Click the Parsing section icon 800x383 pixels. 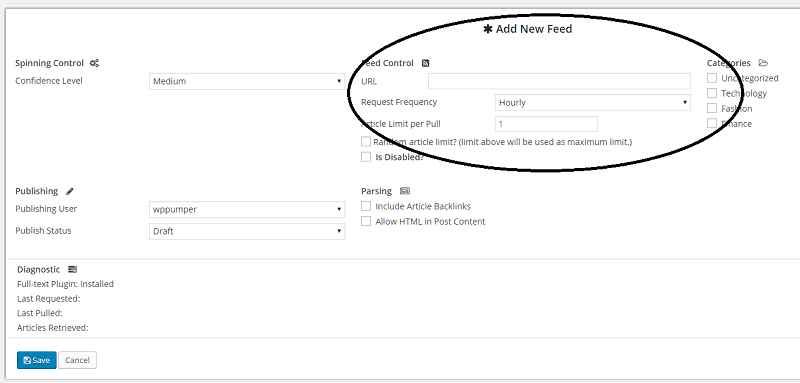405,191
